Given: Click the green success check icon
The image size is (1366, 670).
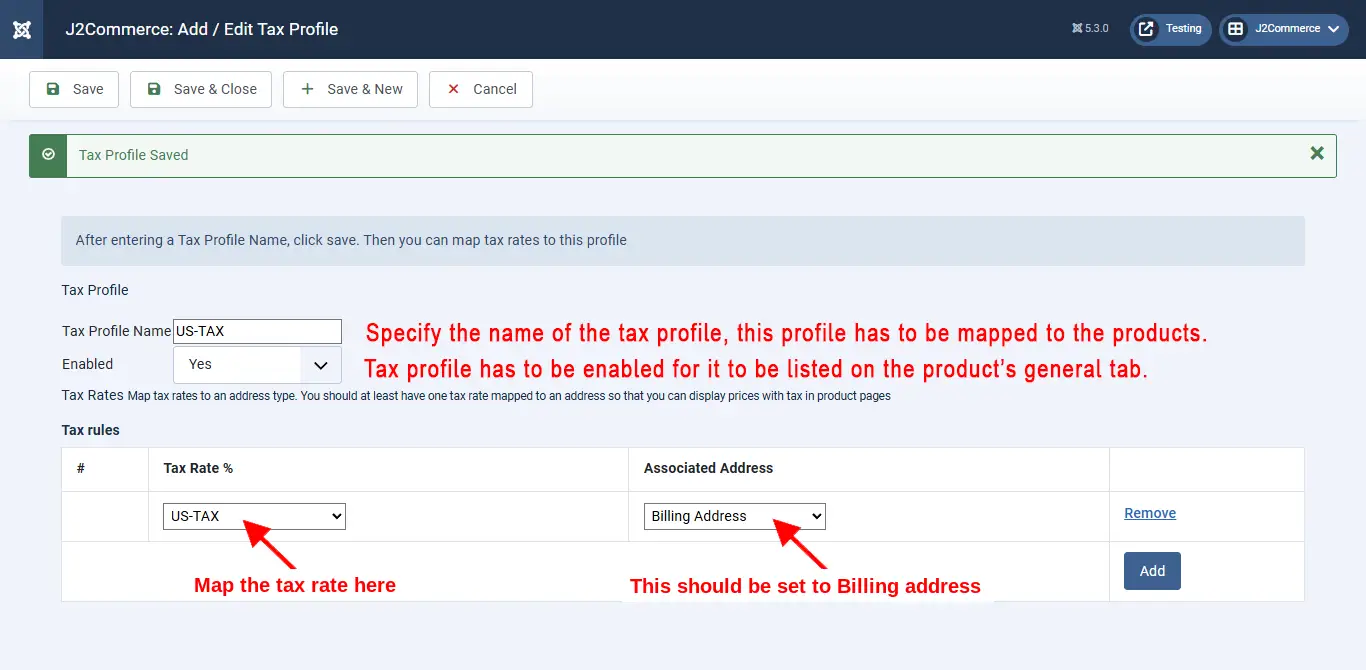Looking at the screenshot, I should (x=48, y=155).
